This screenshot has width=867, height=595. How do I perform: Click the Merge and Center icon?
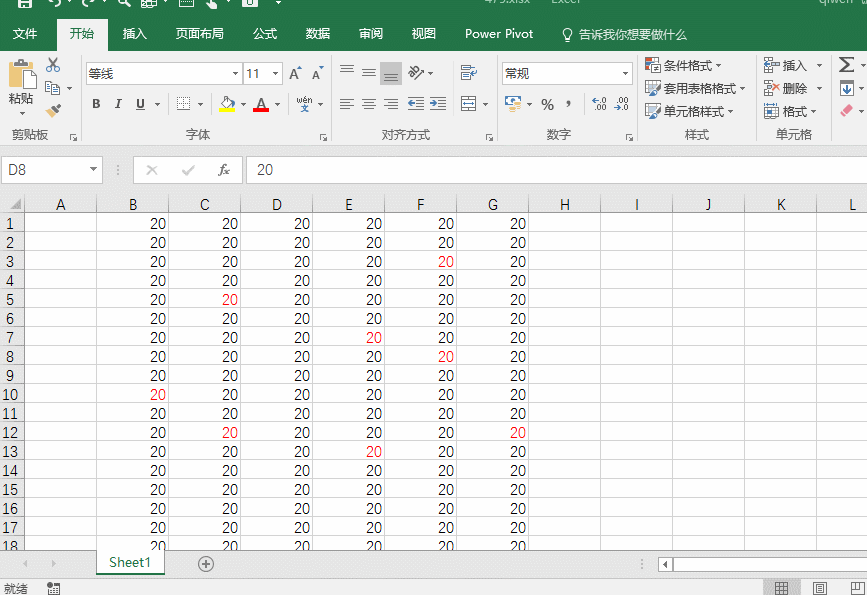(x=468, y=104)
